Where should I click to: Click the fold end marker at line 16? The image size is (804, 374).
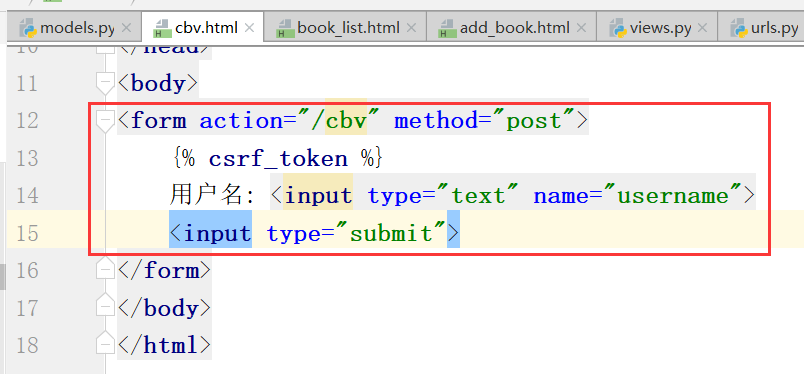point(105,269)
